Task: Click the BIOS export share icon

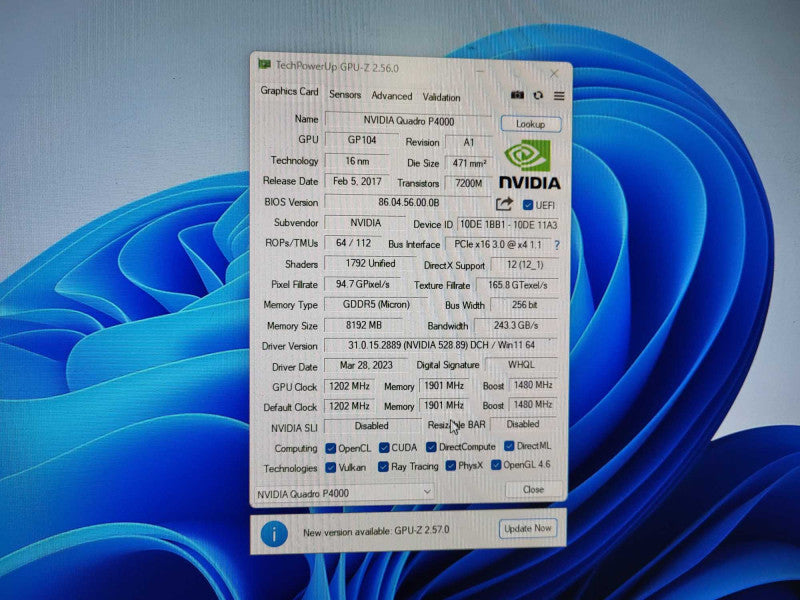Action: pyautogui.click(x=504, y=204)
